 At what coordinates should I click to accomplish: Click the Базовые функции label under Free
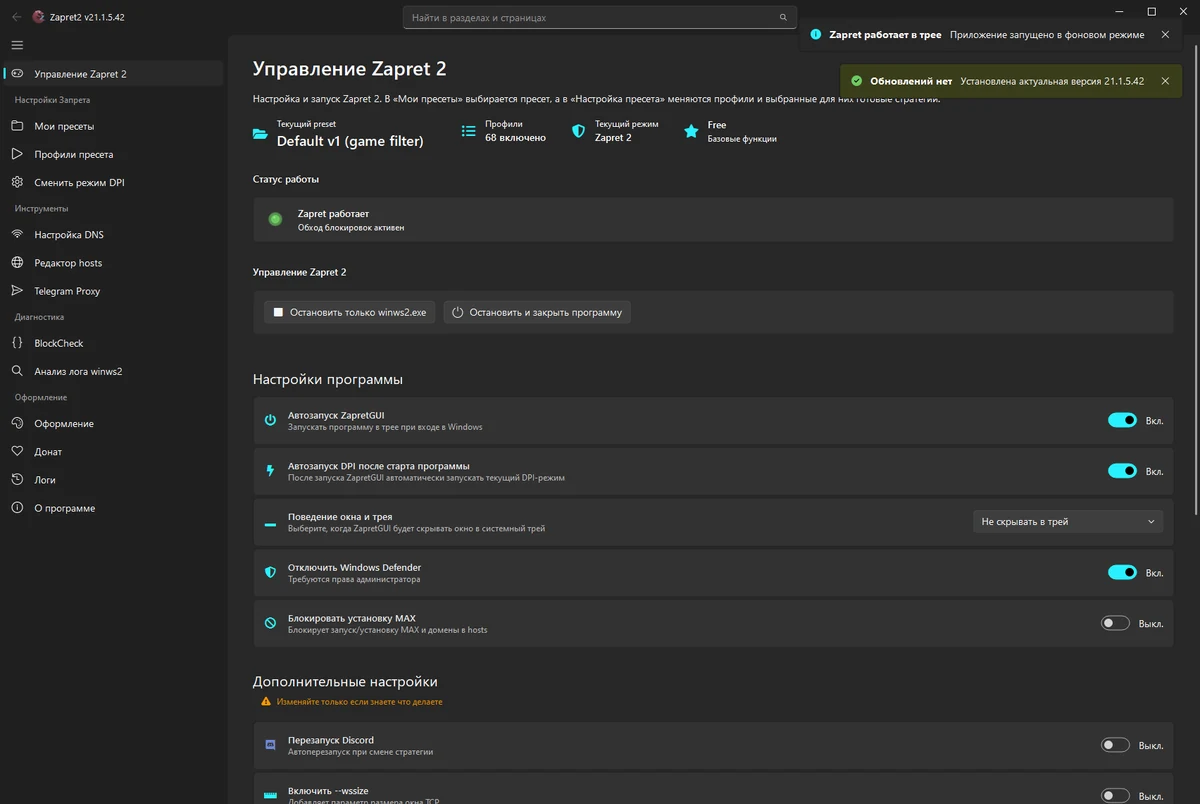click(742, 139)
